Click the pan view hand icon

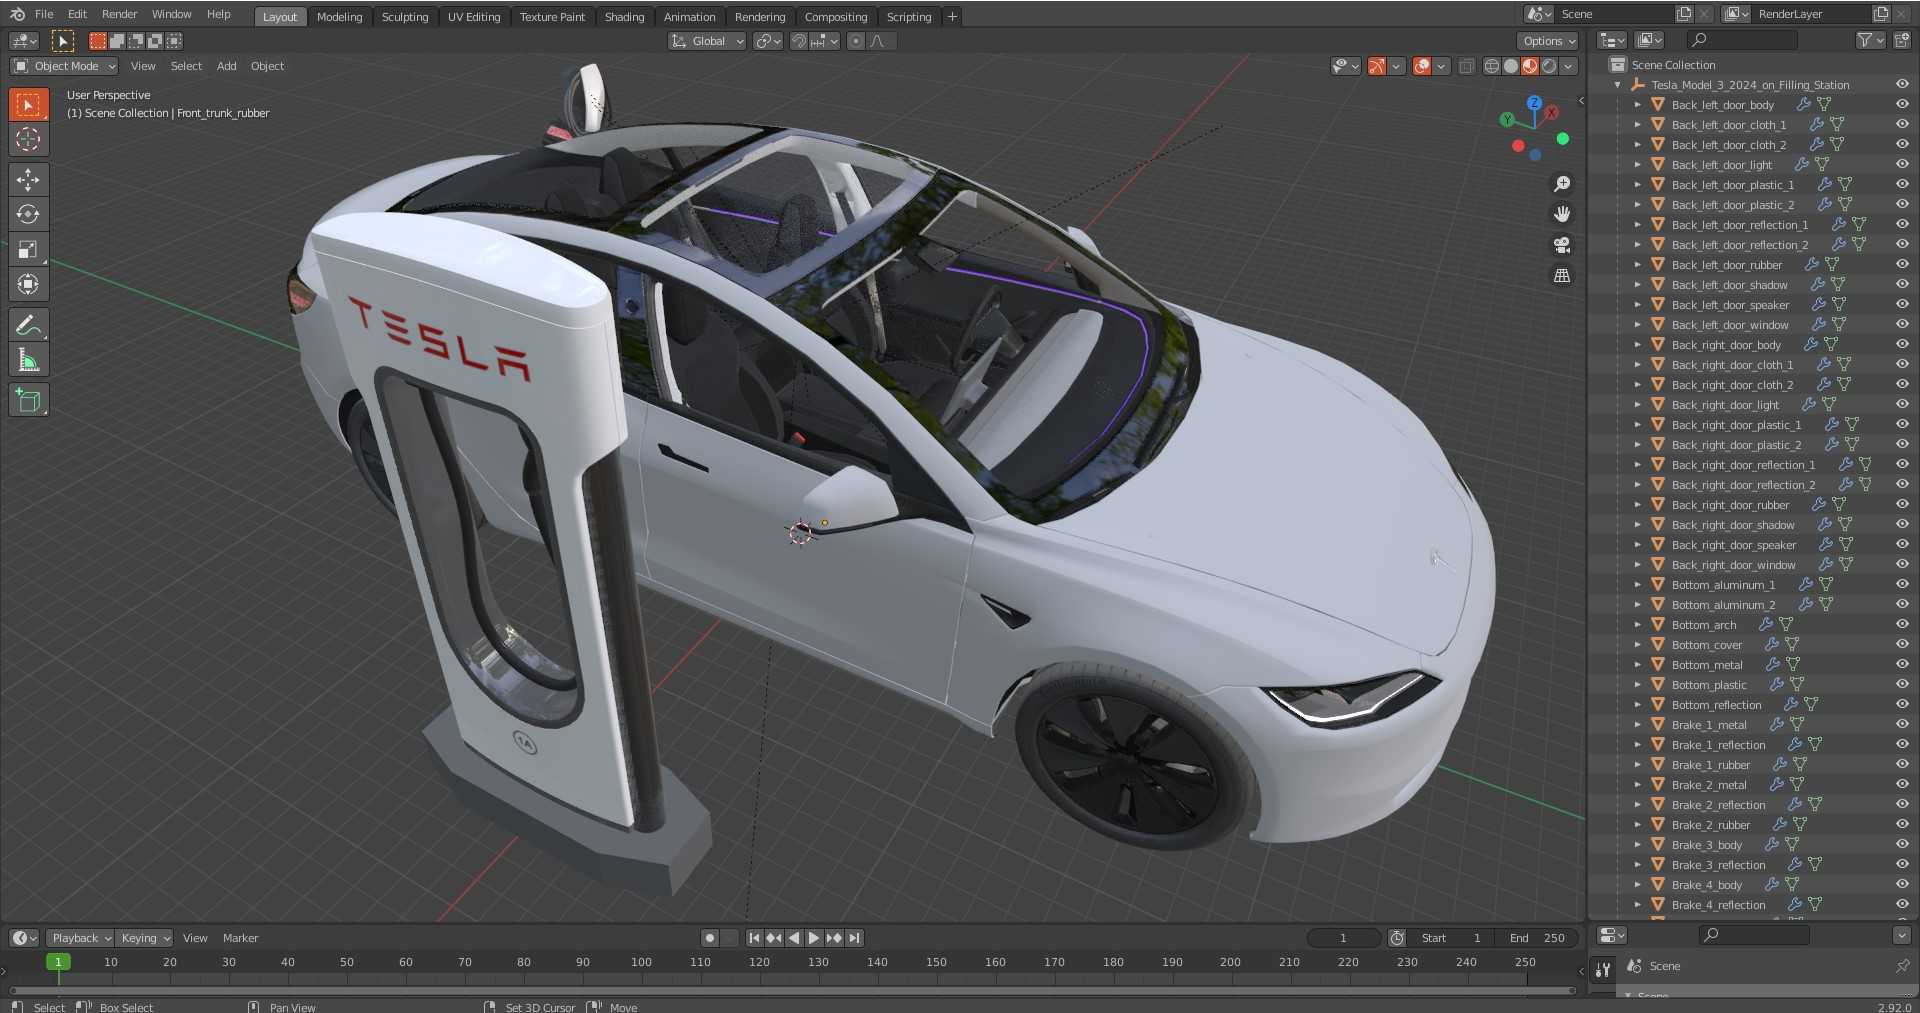coord(1562,214)
